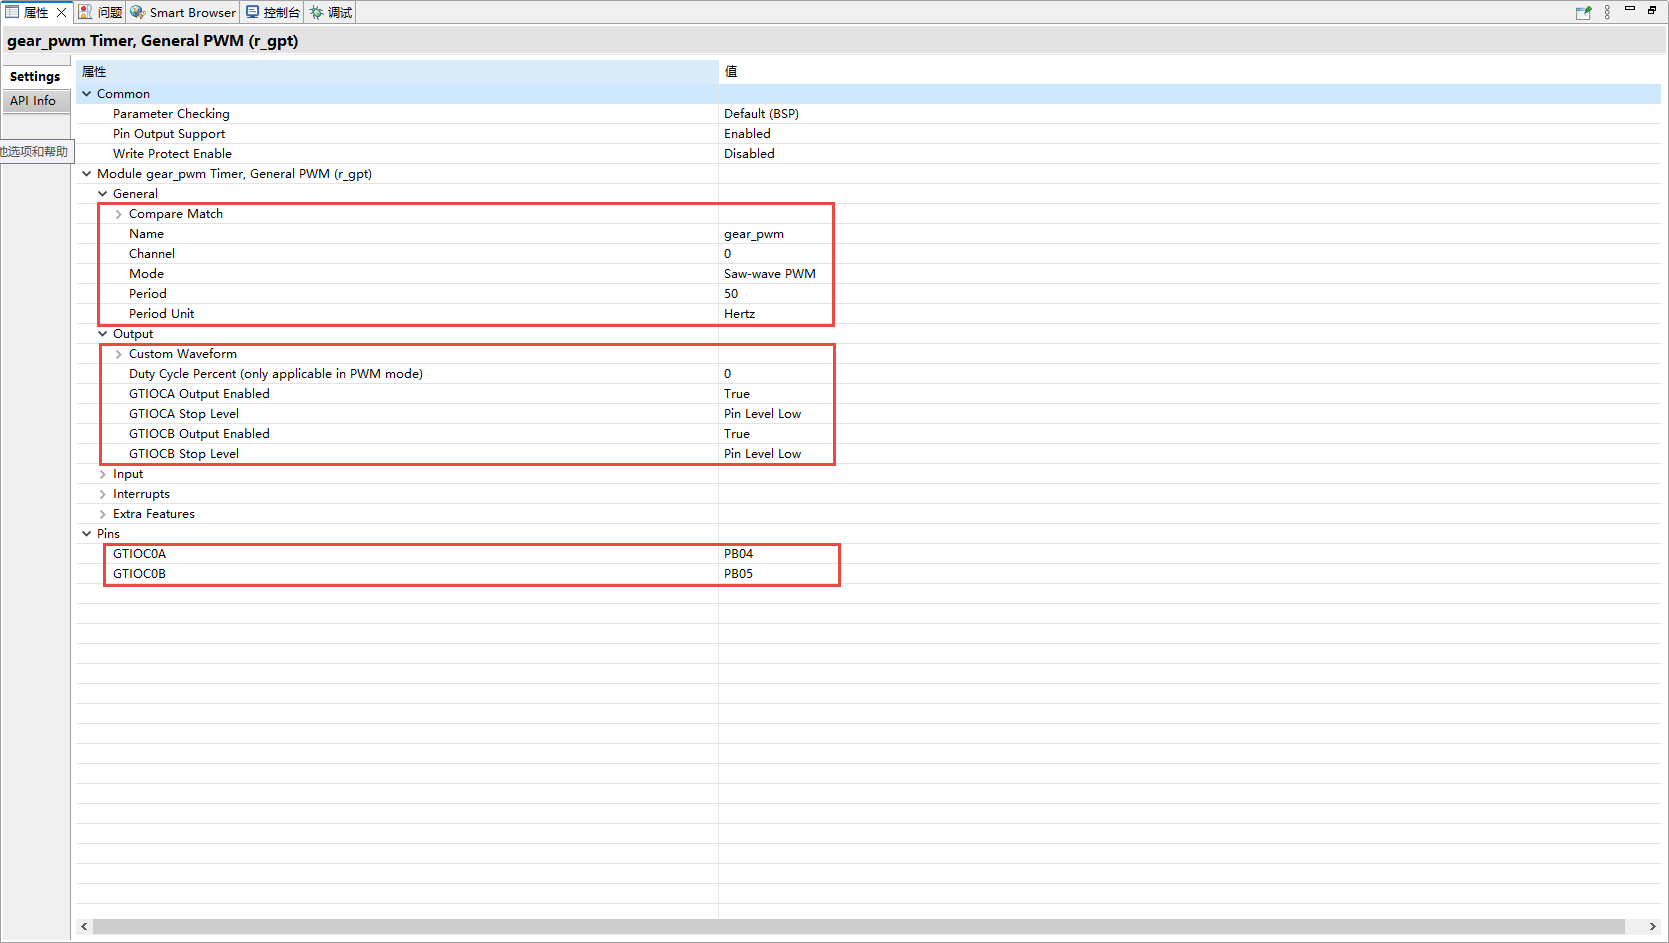The width and height of the screenshot is (1669, 943).
Task: Select the GTIOC0B pin row label
Action: click(139, 574)
